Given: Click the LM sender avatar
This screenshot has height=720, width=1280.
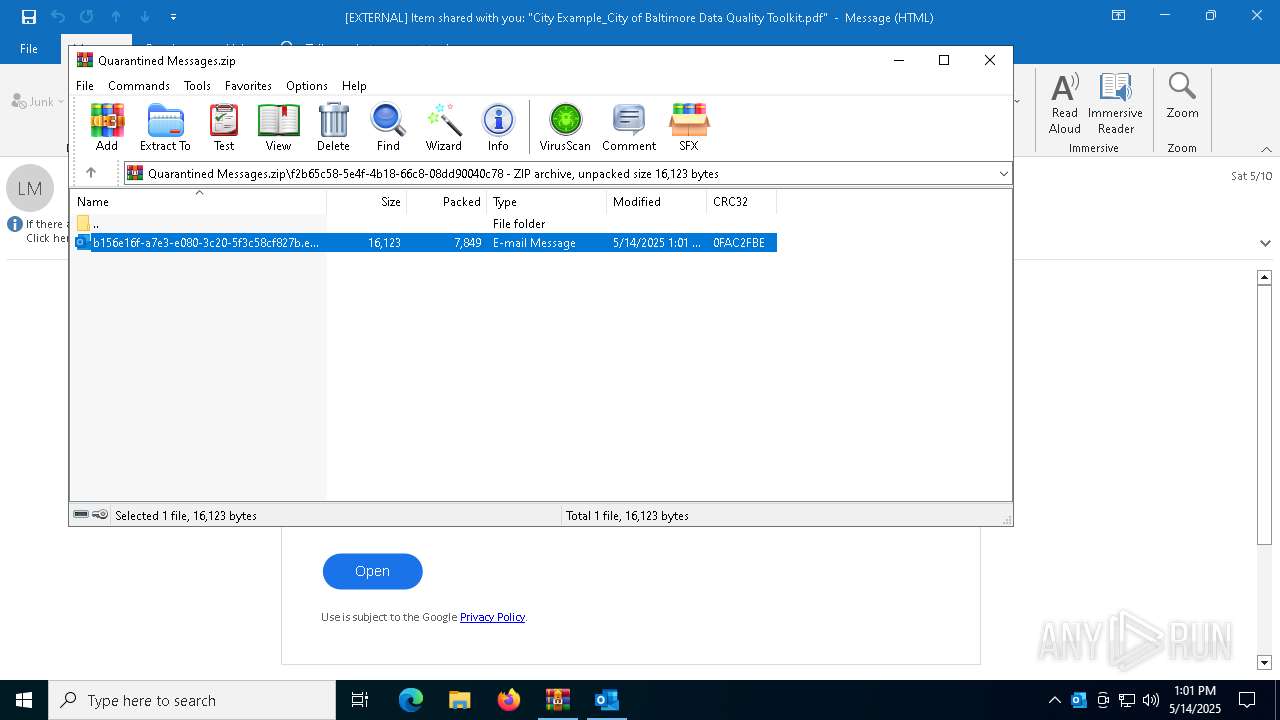Looking at the screenshot, I should click(30, 188).
